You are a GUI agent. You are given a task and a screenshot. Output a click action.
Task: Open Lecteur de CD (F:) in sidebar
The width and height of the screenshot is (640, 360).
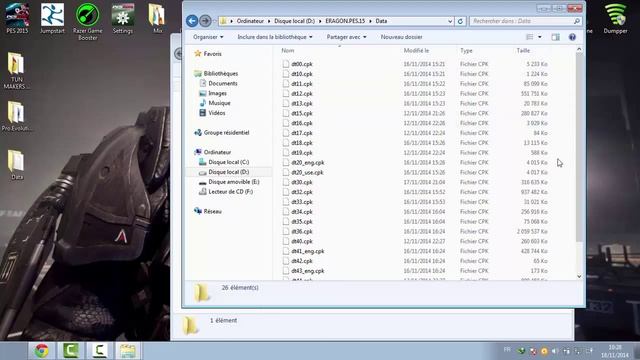[226, 191]
